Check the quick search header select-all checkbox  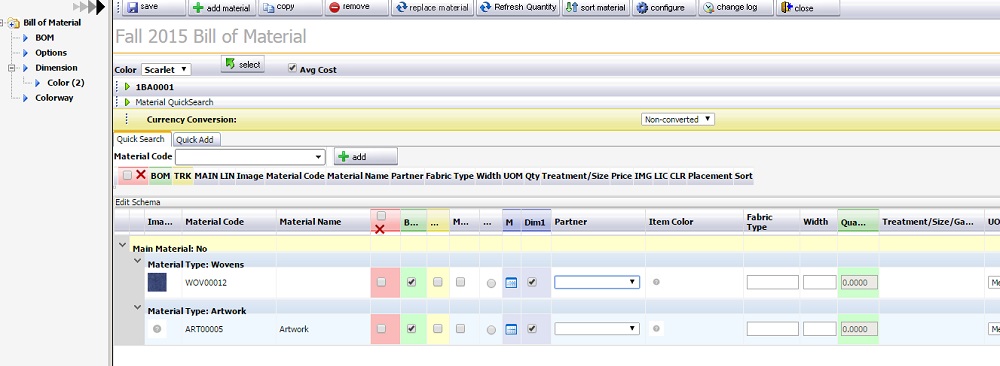pyautogui.click(x=127, y=175)
